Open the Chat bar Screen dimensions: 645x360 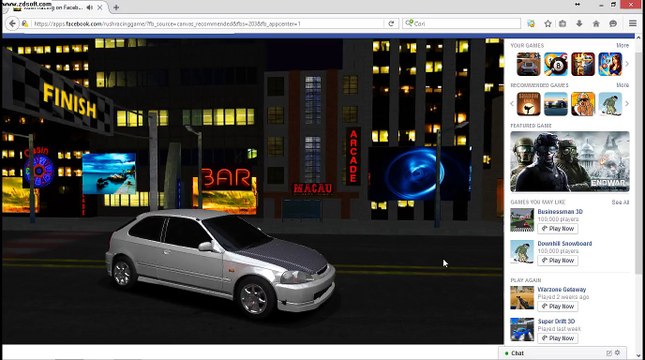(562, 353)
